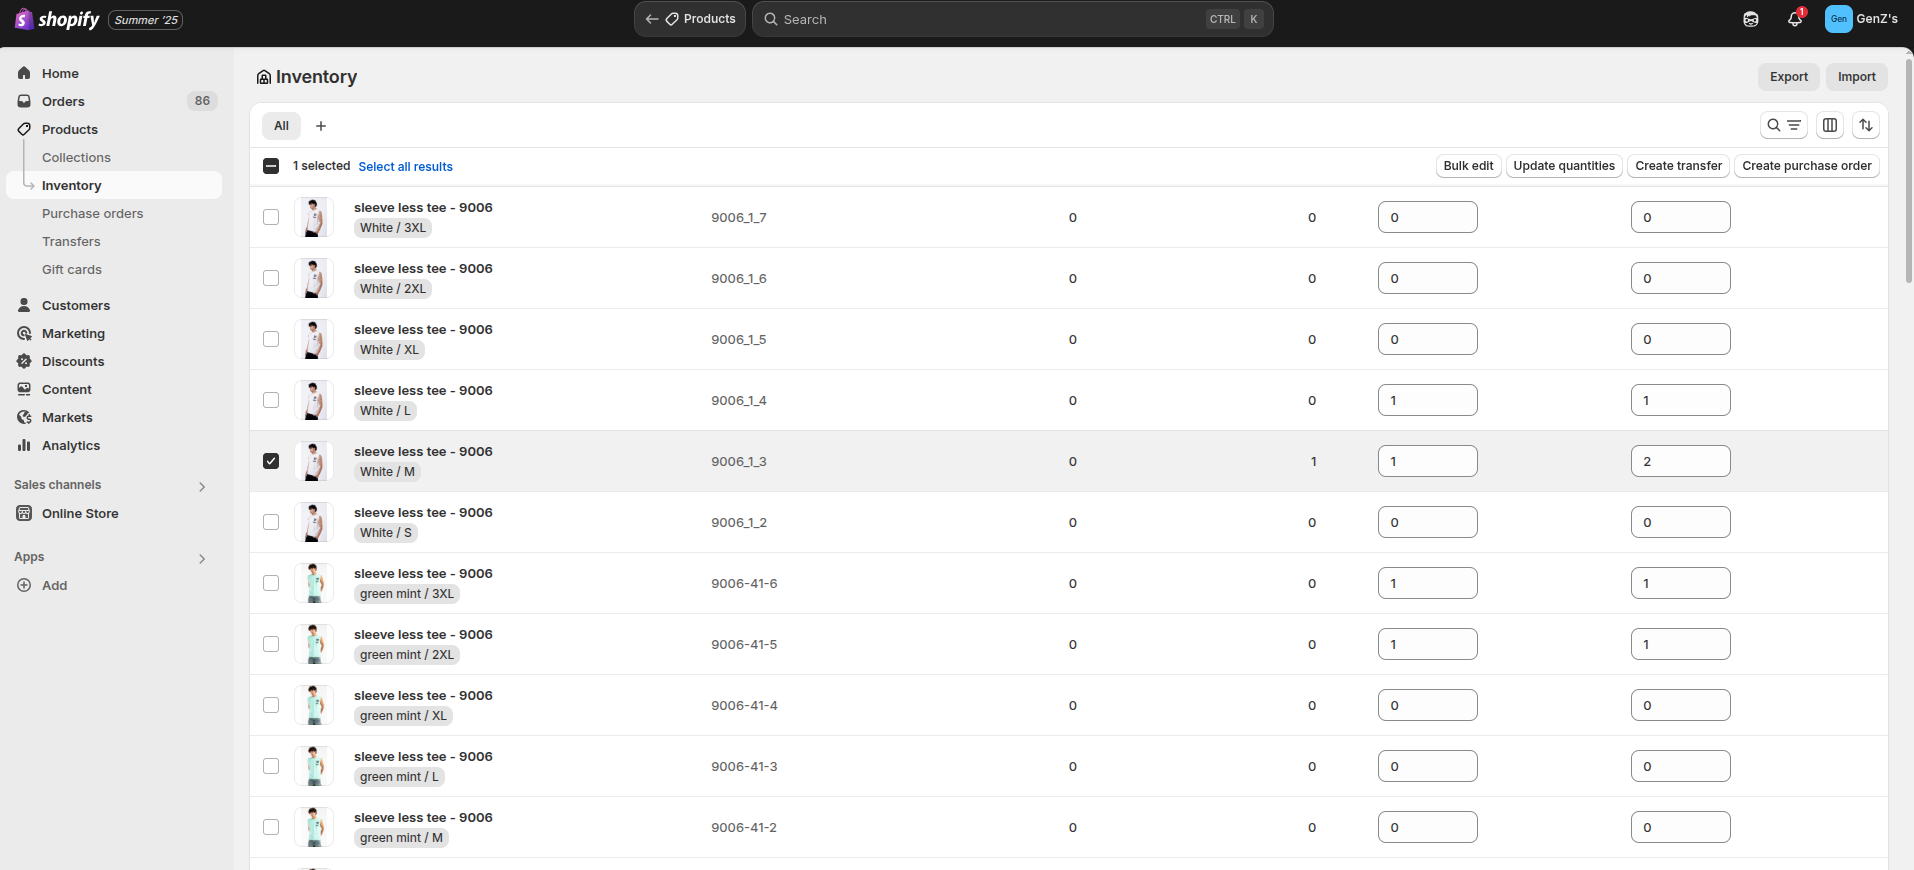Click Select all results link

[405, 167]
